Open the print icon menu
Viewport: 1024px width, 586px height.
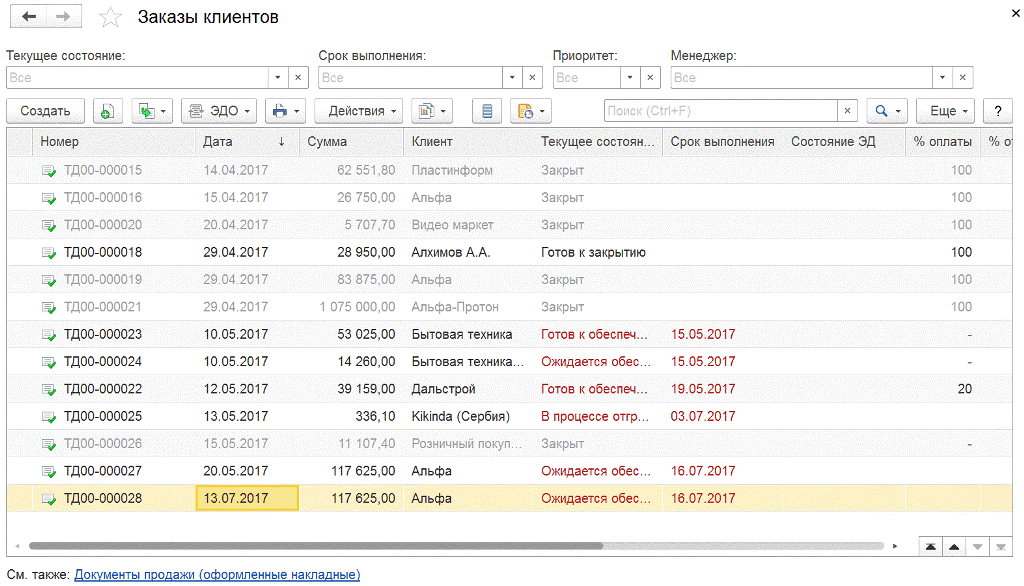[x=284, y=111]
